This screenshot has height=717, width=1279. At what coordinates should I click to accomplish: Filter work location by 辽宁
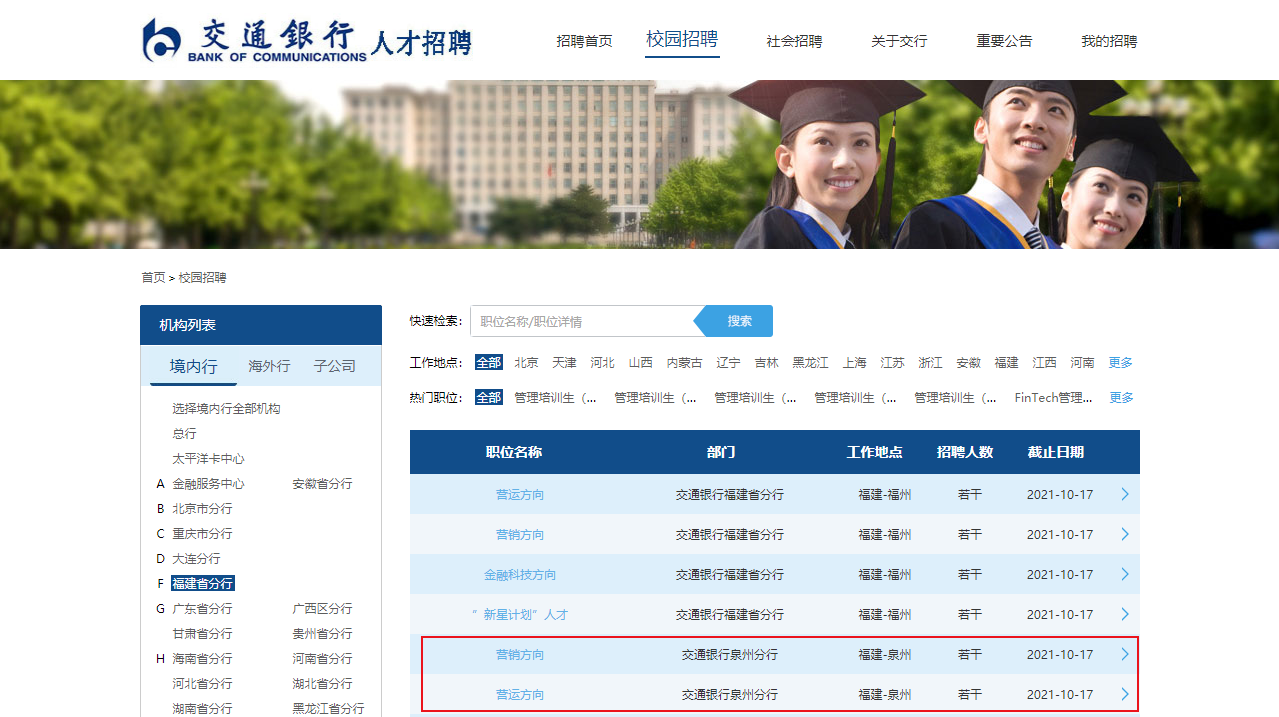(729, 362)
